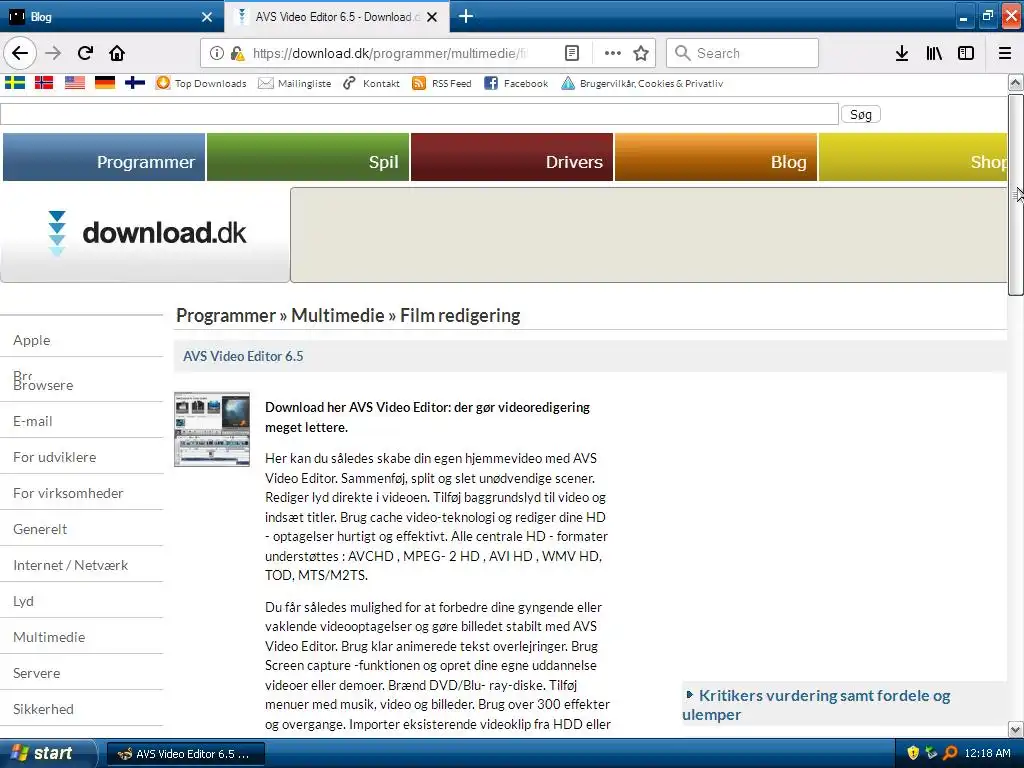The width and height of the screenshot is (1024, 768).
Task: Click the site search text field
Action: (419, 114)
